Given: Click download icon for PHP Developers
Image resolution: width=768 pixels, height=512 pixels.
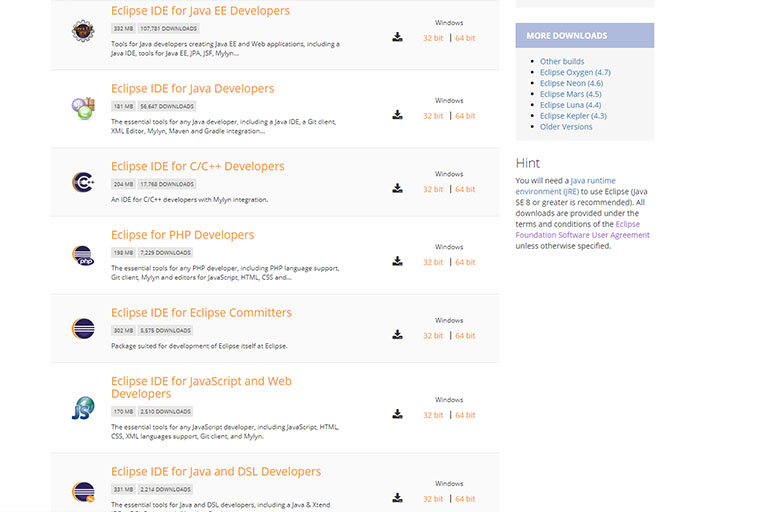Looking at the screenshot, I should coord(397,261).
